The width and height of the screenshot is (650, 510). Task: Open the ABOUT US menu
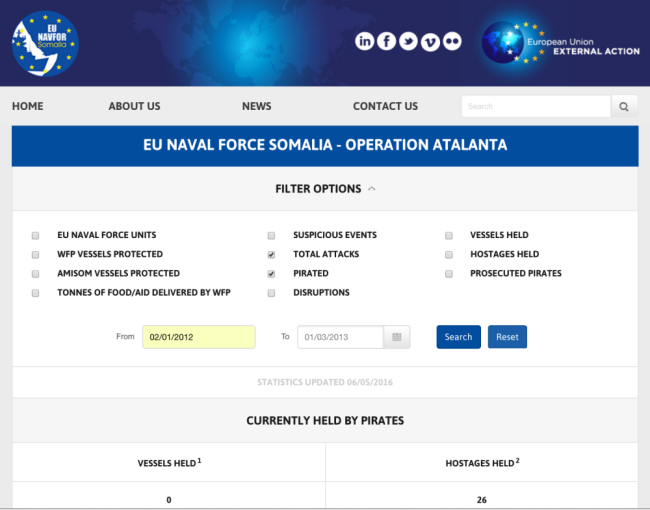[134, 106]
